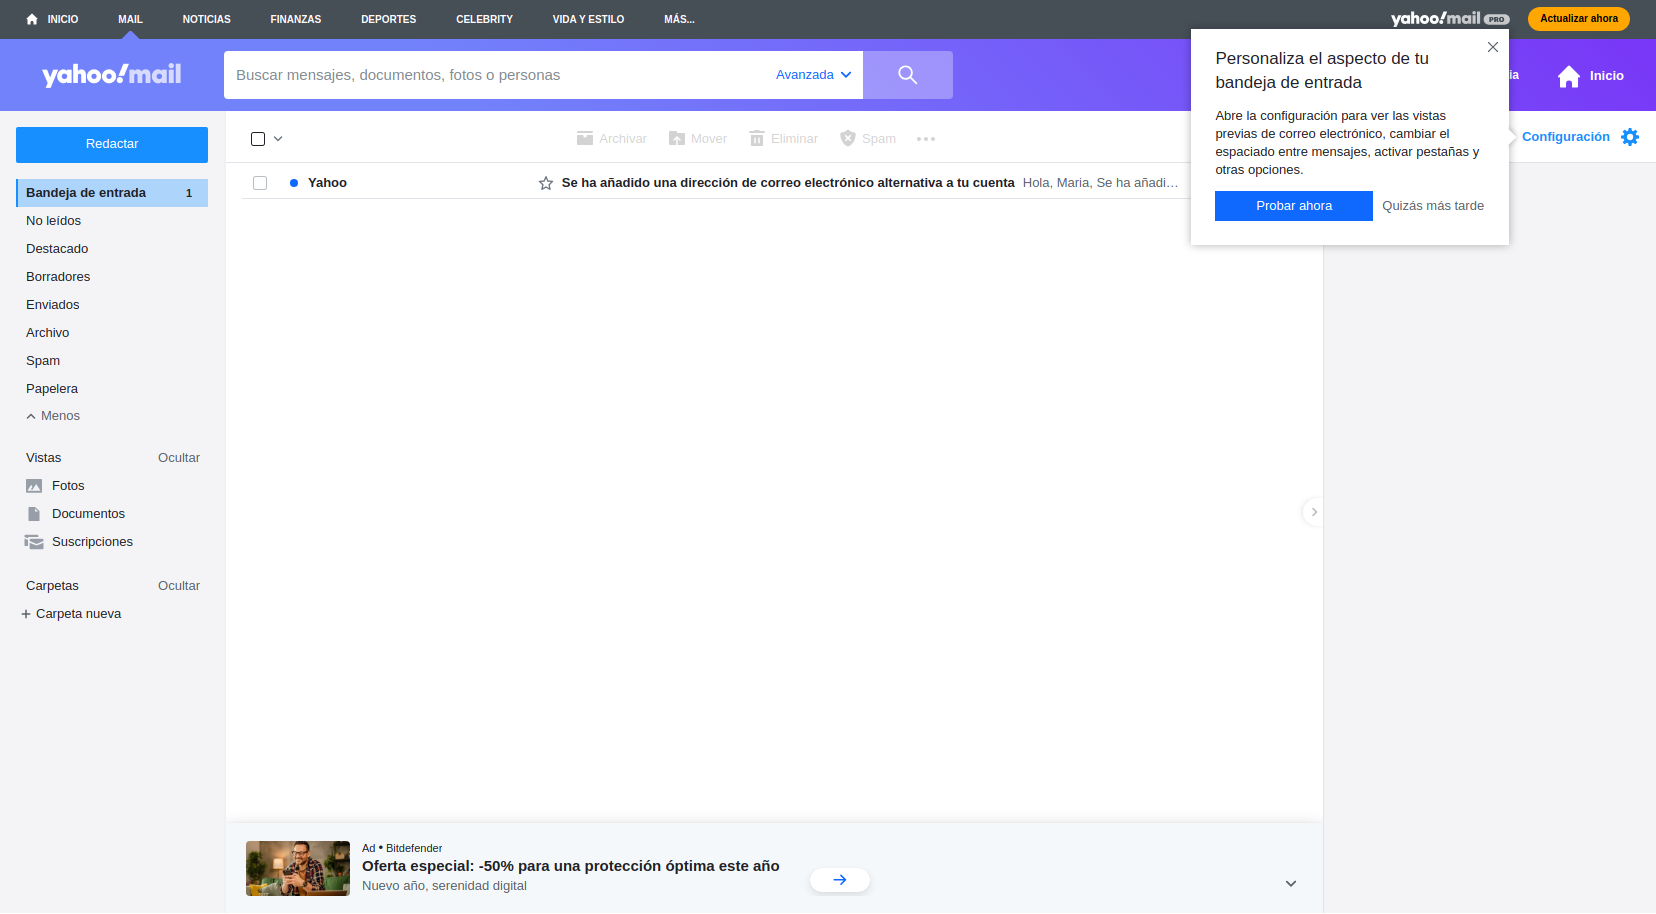Collapse the Bitdefender ad banner chevron
Screen dimensions: 1656x914
[1290, 883]
